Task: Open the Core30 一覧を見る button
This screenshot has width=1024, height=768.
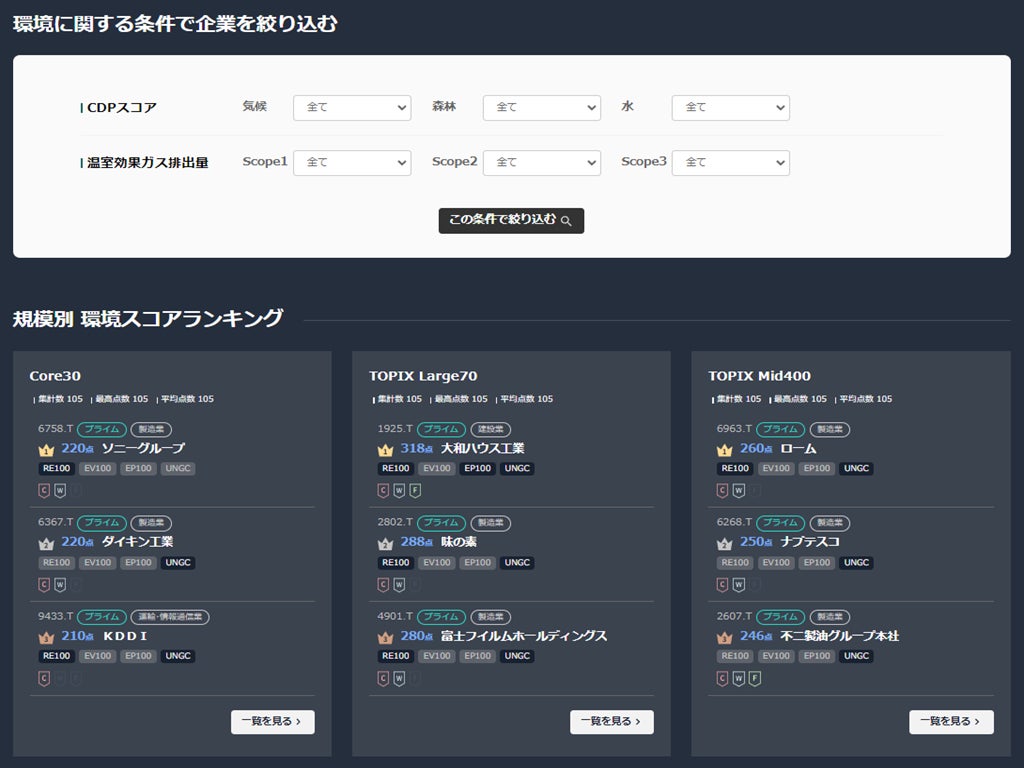Action: [272, 722]
